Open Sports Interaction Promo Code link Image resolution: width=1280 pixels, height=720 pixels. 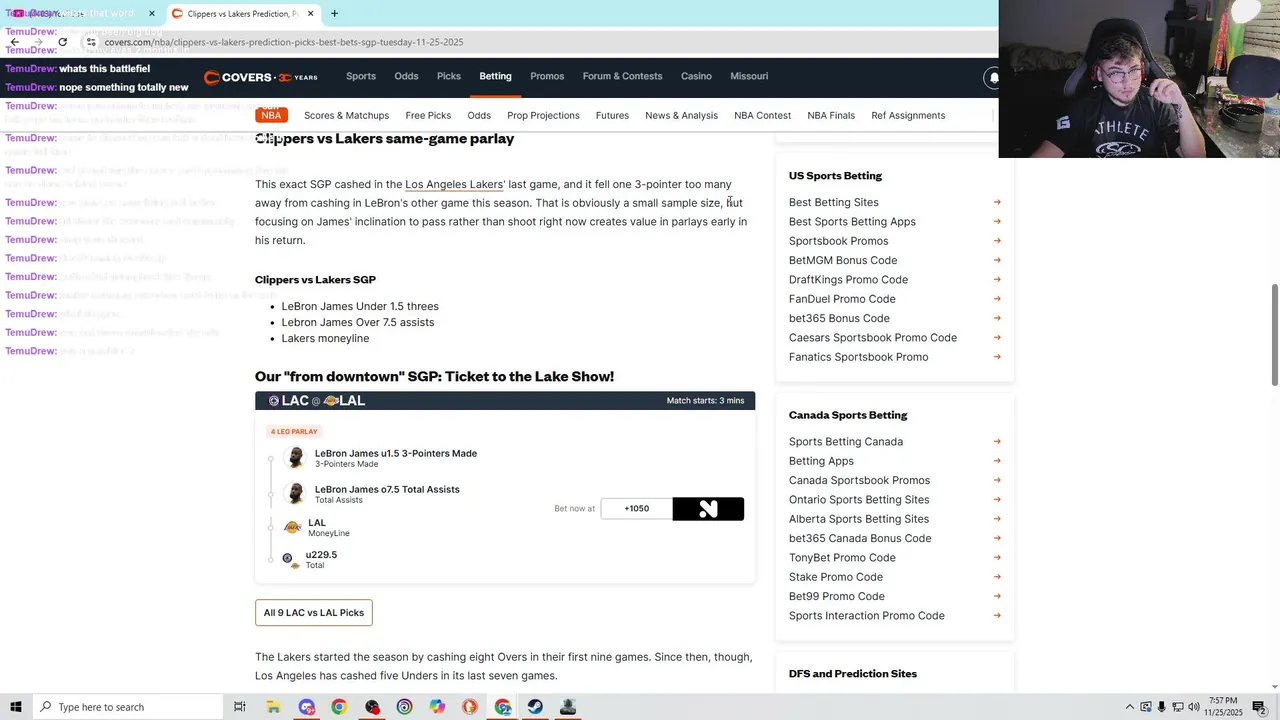[x=867, y=616]
